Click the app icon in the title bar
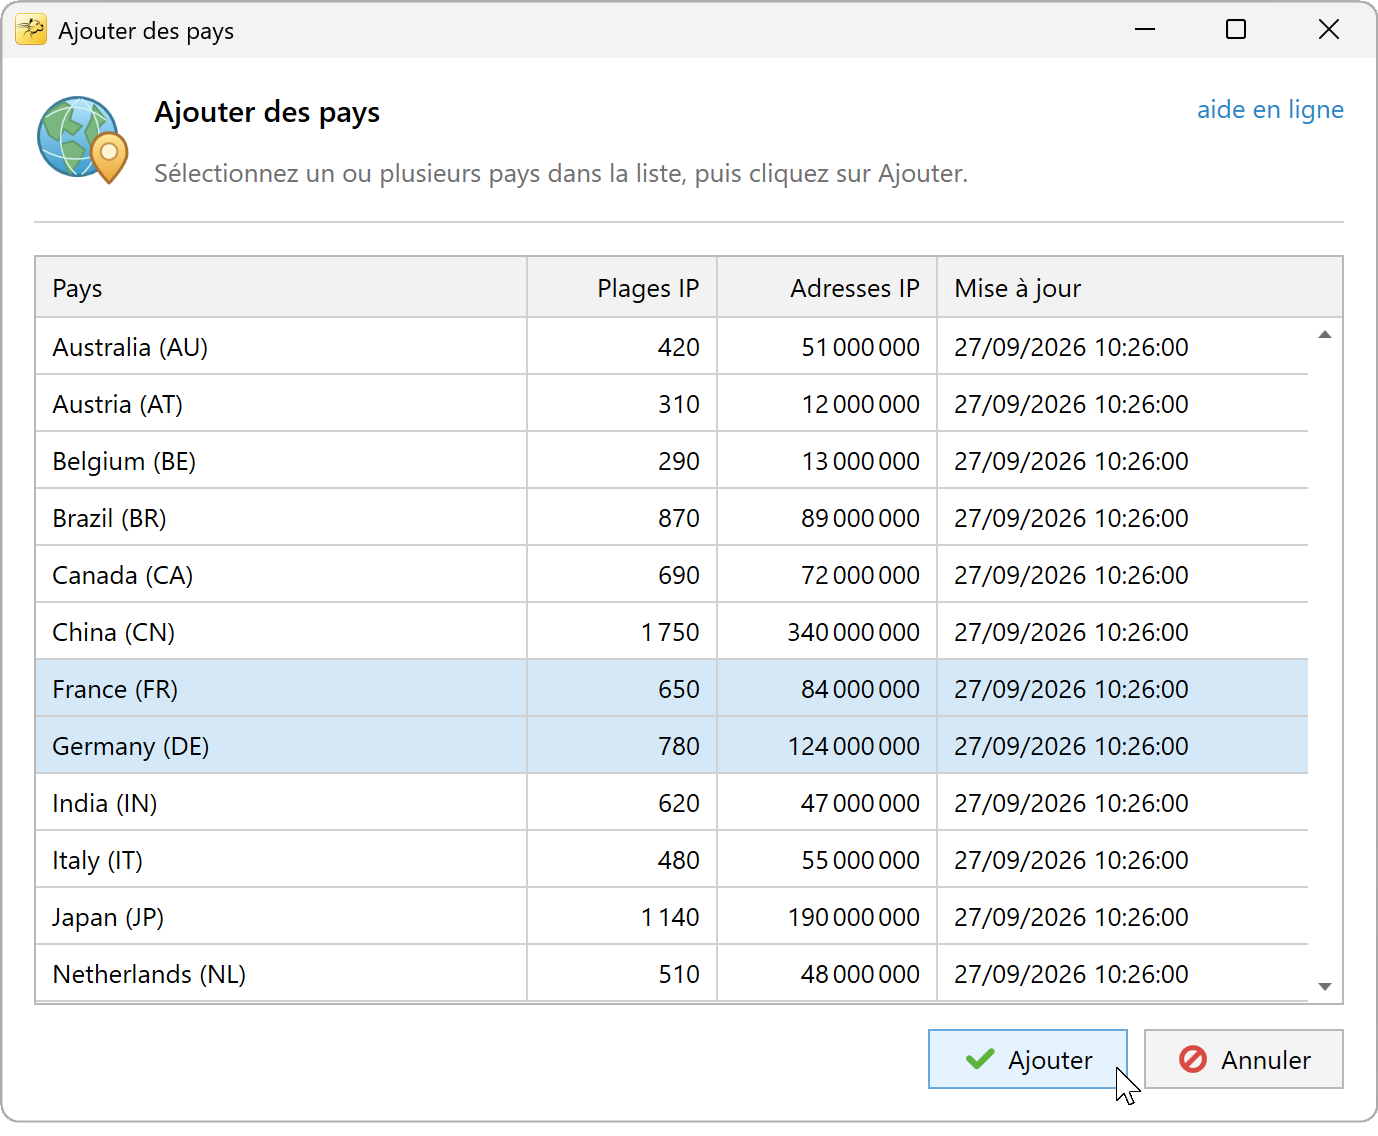The width and height of the screenshot is (1378, 1136). pyautogui.click(x=31, y=30)
